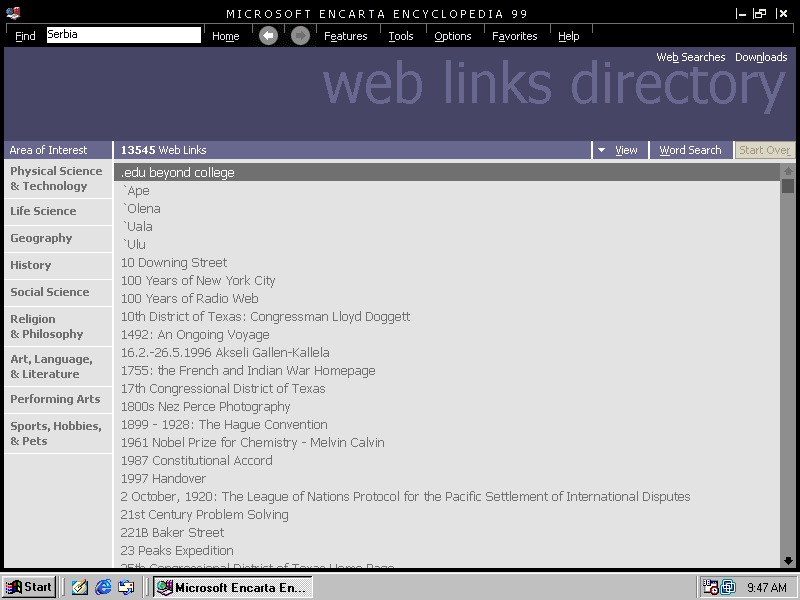Select the Physical Science & Technology category
Screen dimensions: 800x600
[x=58, y=179]
